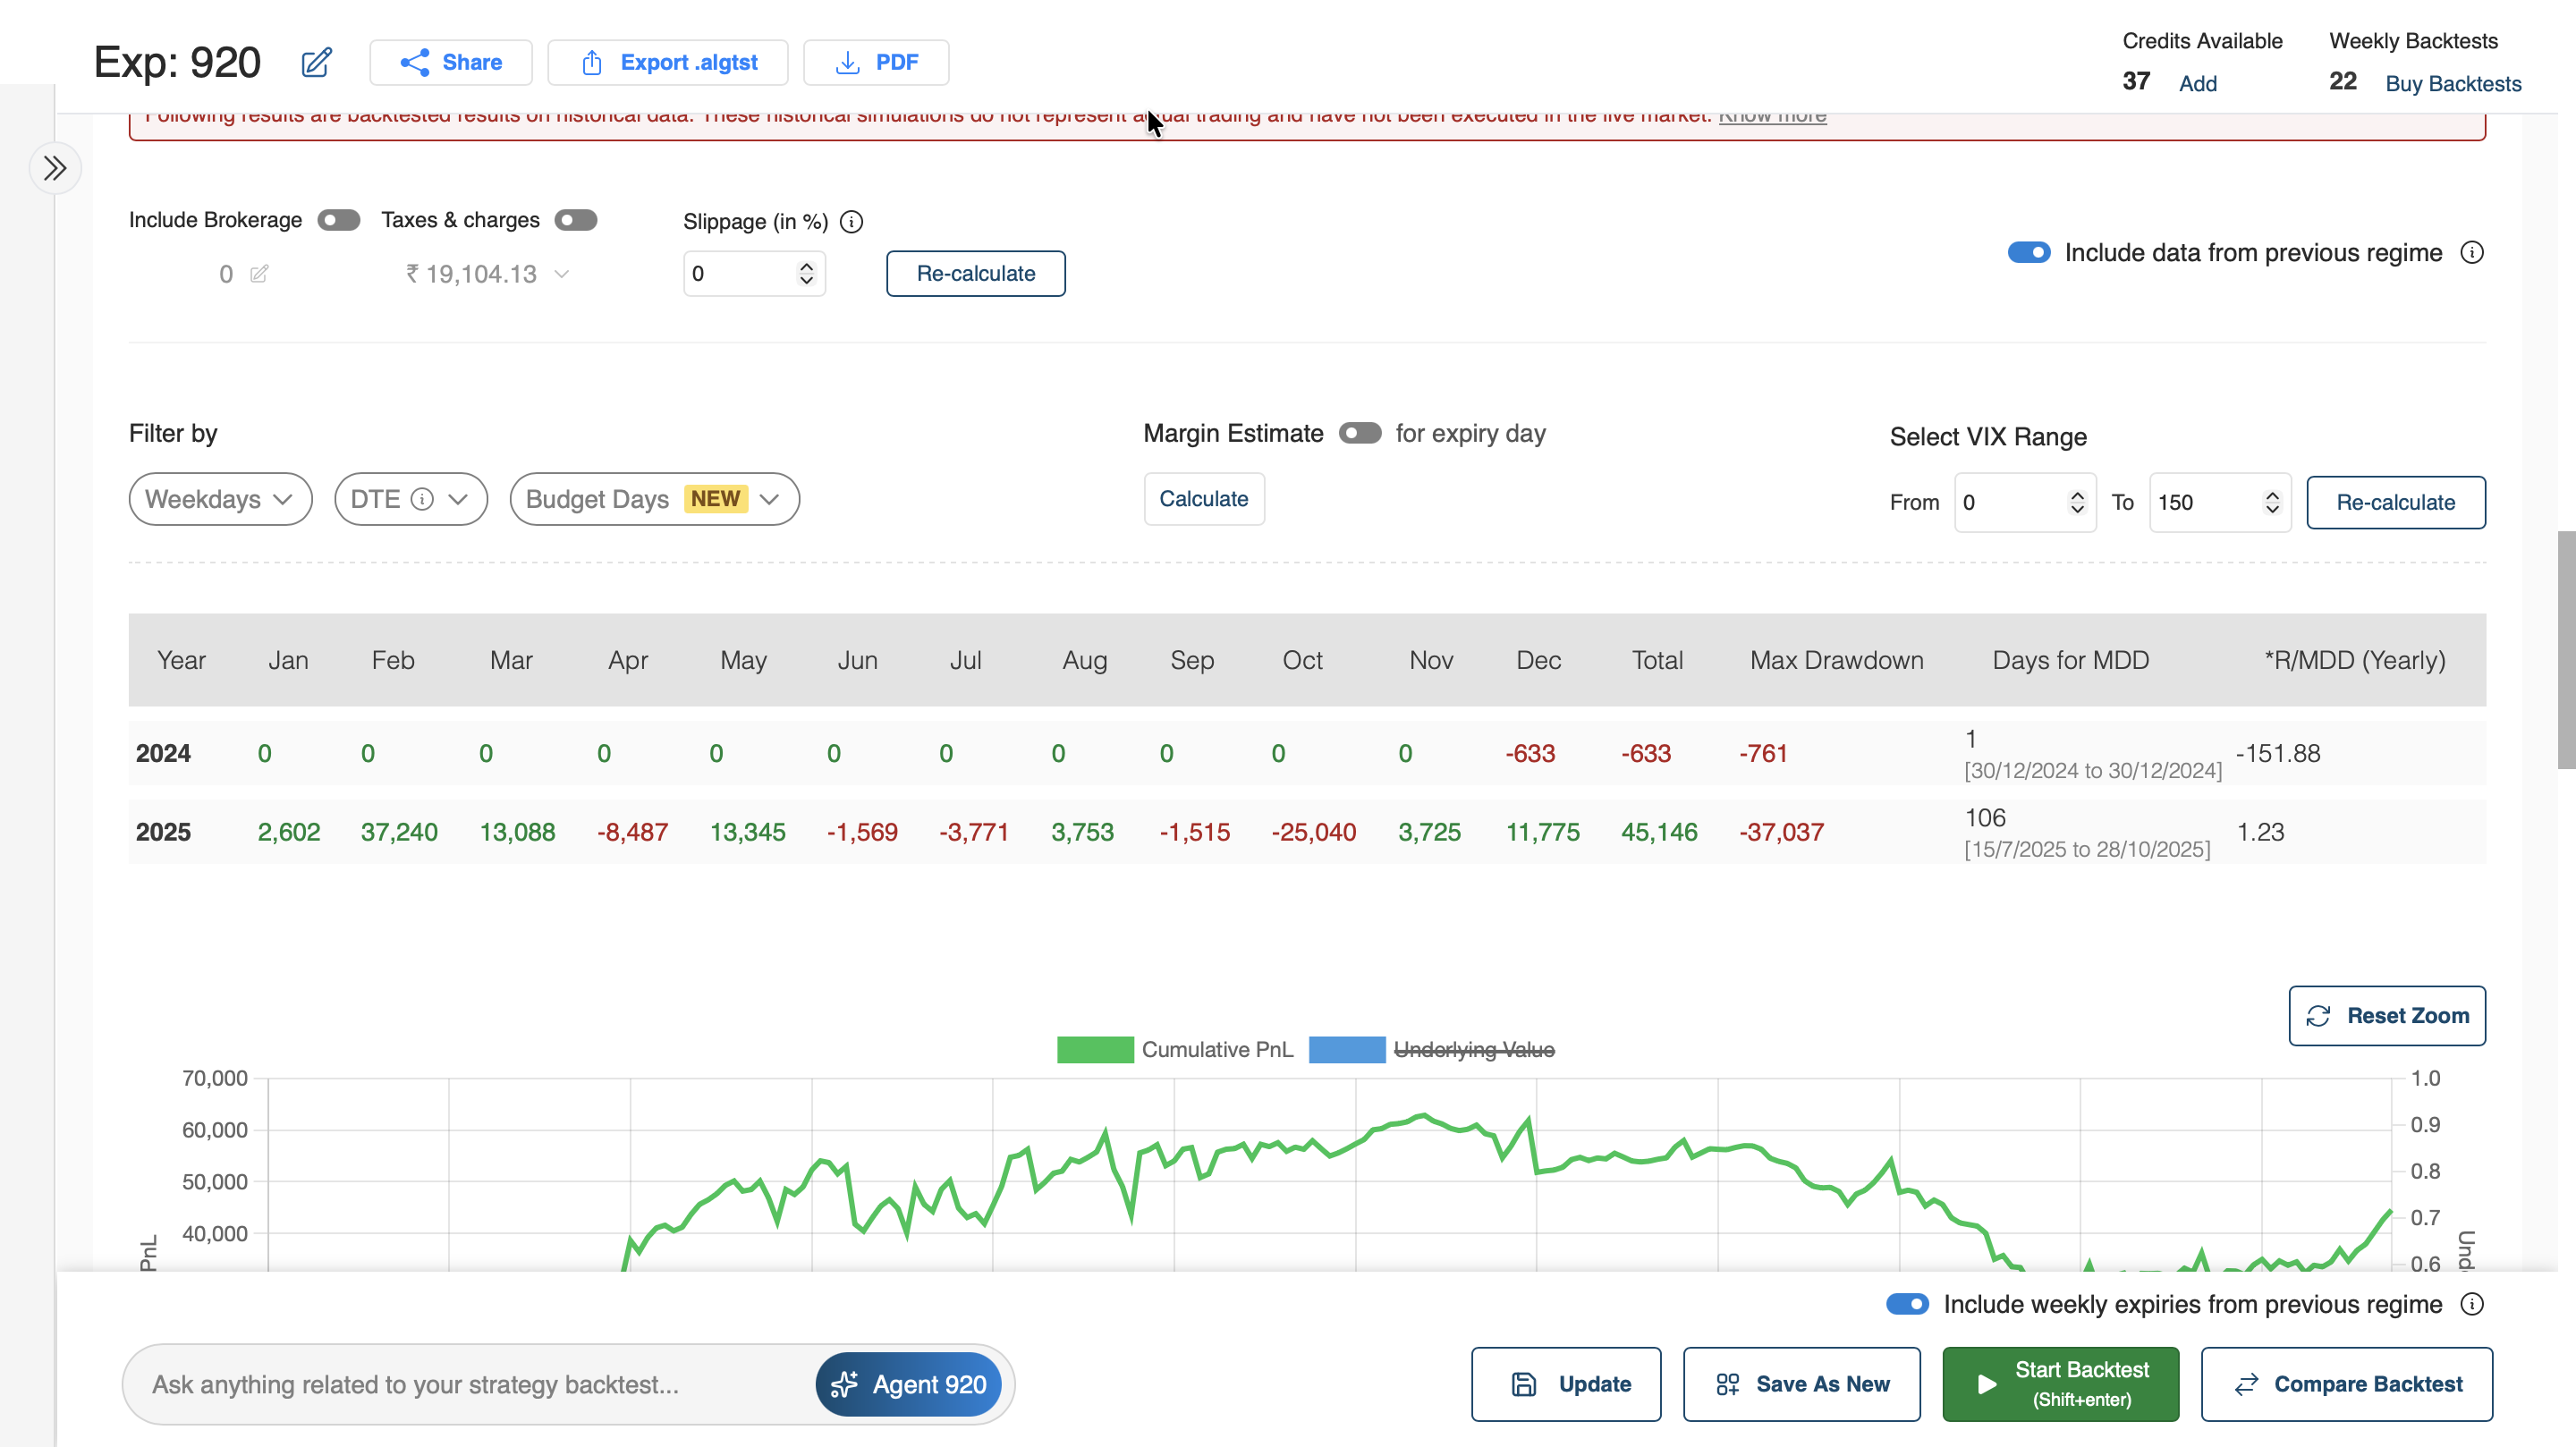Click info icon next to previous regime data
Image resolution: width=2576 pixels, height=1447 pixels.
coord(2471,253)
